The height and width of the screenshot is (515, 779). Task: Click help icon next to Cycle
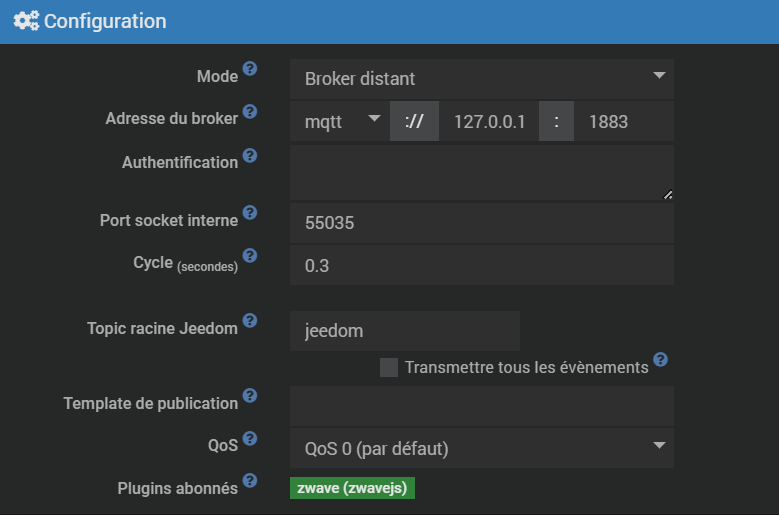250,255
